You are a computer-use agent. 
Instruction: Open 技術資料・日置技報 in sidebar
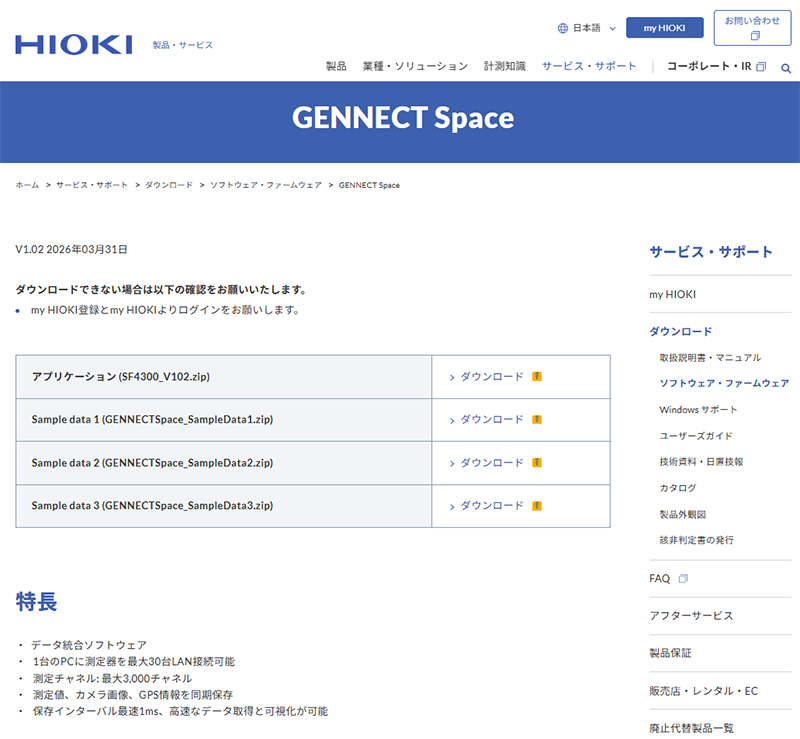701,461
